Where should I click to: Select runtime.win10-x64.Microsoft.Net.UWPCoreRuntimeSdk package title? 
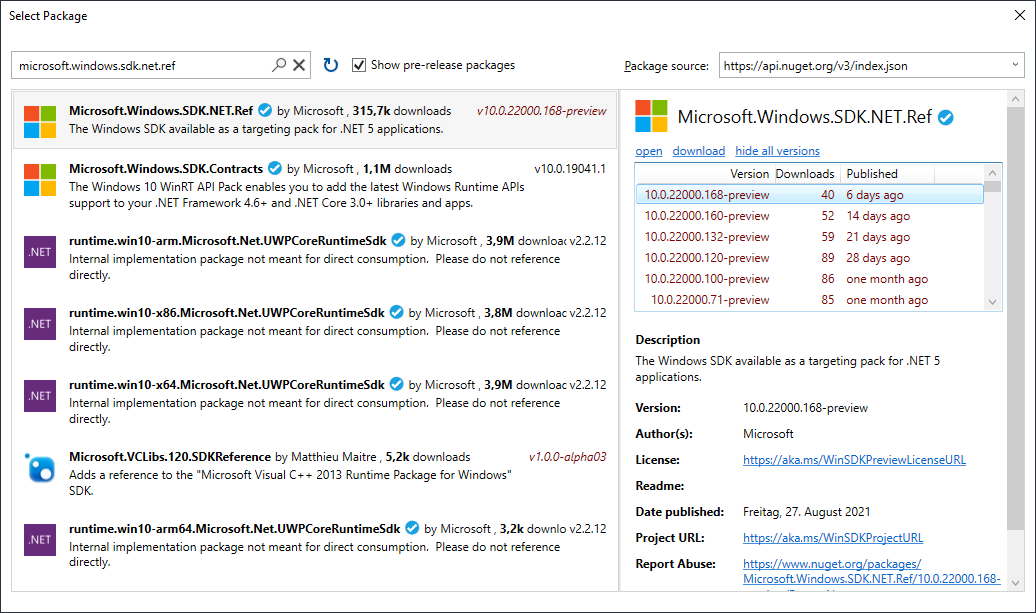(227, 384)
